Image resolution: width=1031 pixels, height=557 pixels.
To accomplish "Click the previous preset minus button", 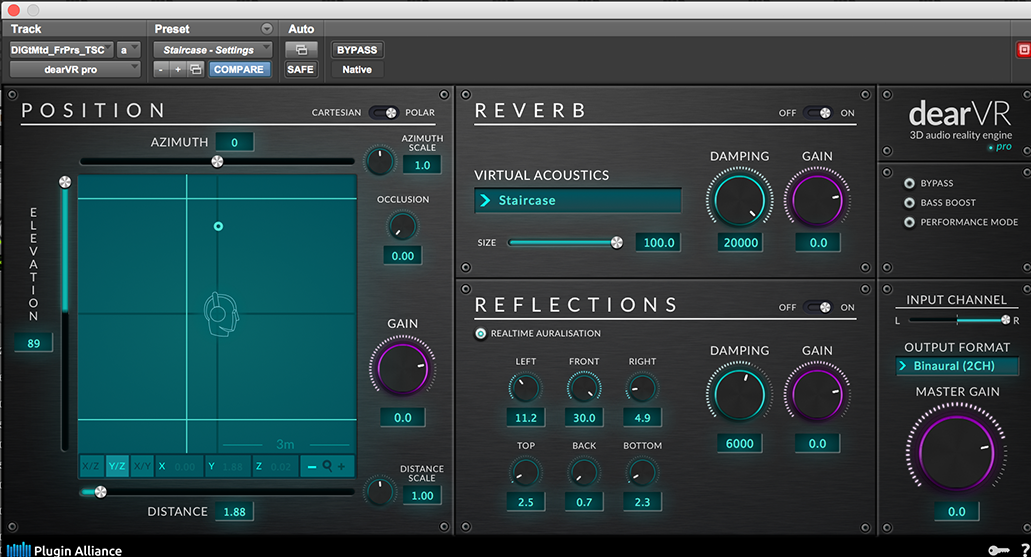I will coord(161,69).
